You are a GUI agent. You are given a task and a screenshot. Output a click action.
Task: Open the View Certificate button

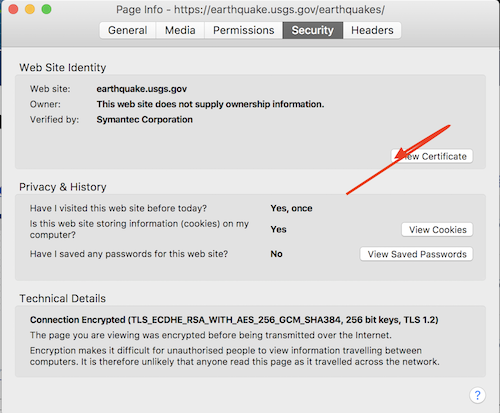coord(432,156)
